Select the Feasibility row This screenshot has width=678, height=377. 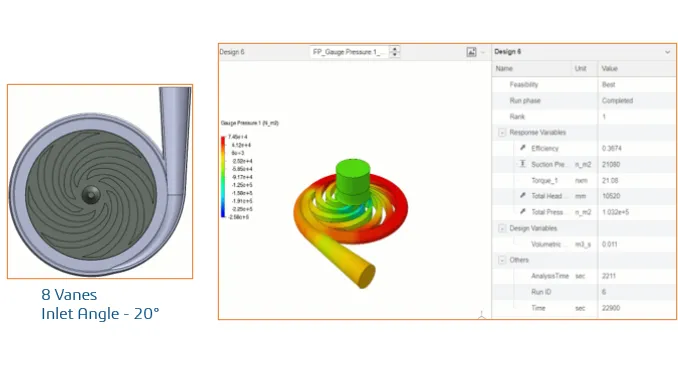coord(584,85)
